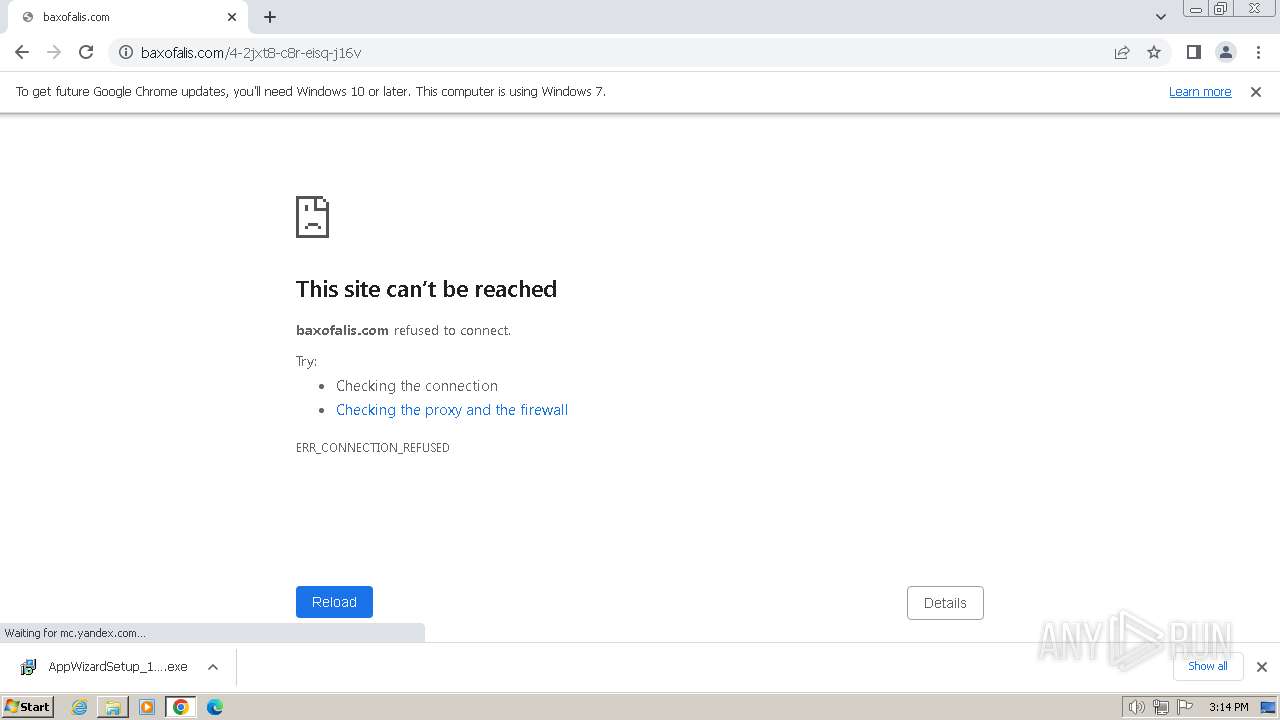
Task: Click the blue Reload button
Action: pyautogui.click(x=334, y=602)
